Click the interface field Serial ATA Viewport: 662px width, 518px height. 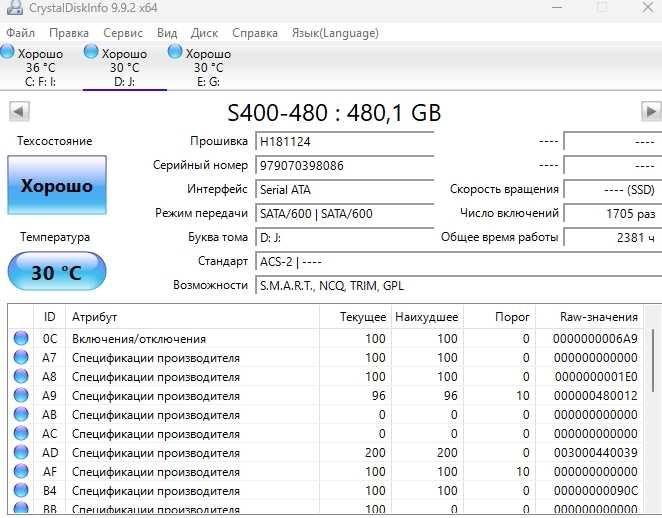pos(345,190)
